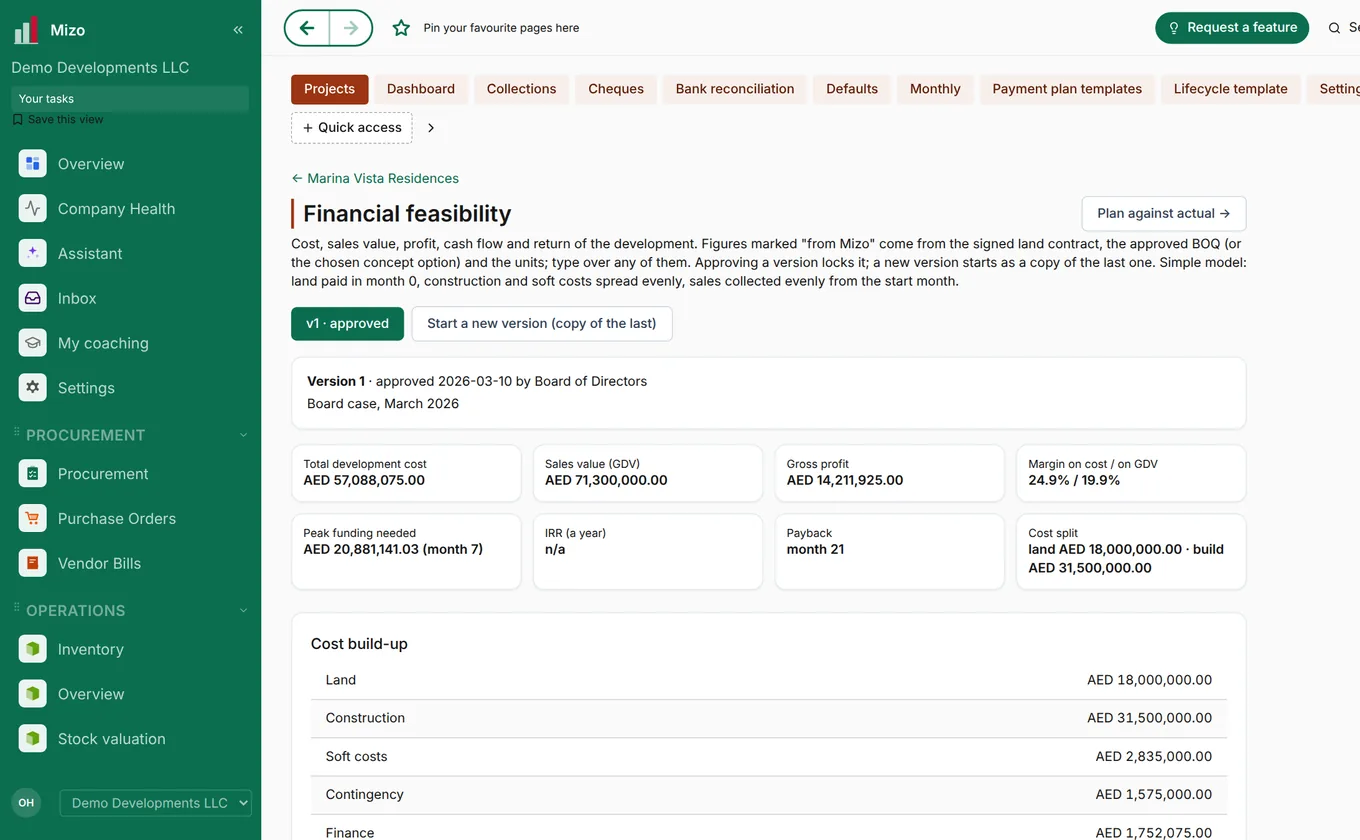
Task: Open the Monthly tab
Action: coord(935,89)
